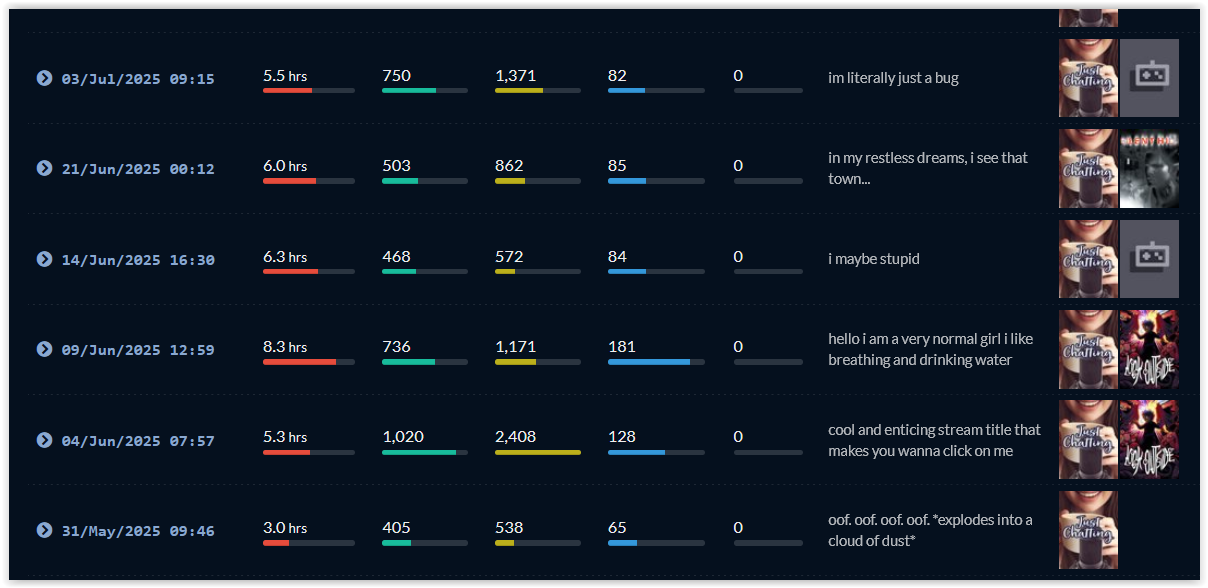Click the 538 value
The width and height of the screenshot is (1208, 588).
509,528
